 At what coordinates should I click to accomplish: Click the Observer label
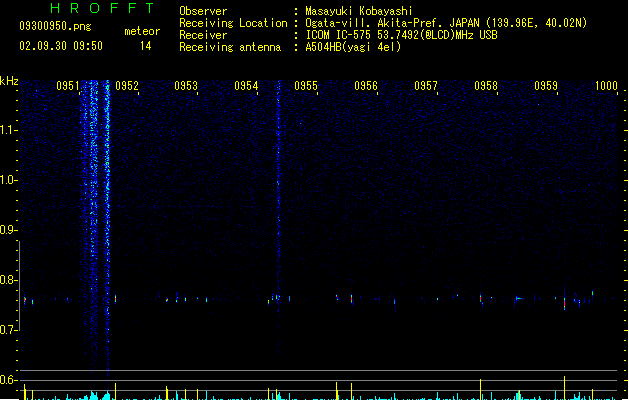click(203, 11)
